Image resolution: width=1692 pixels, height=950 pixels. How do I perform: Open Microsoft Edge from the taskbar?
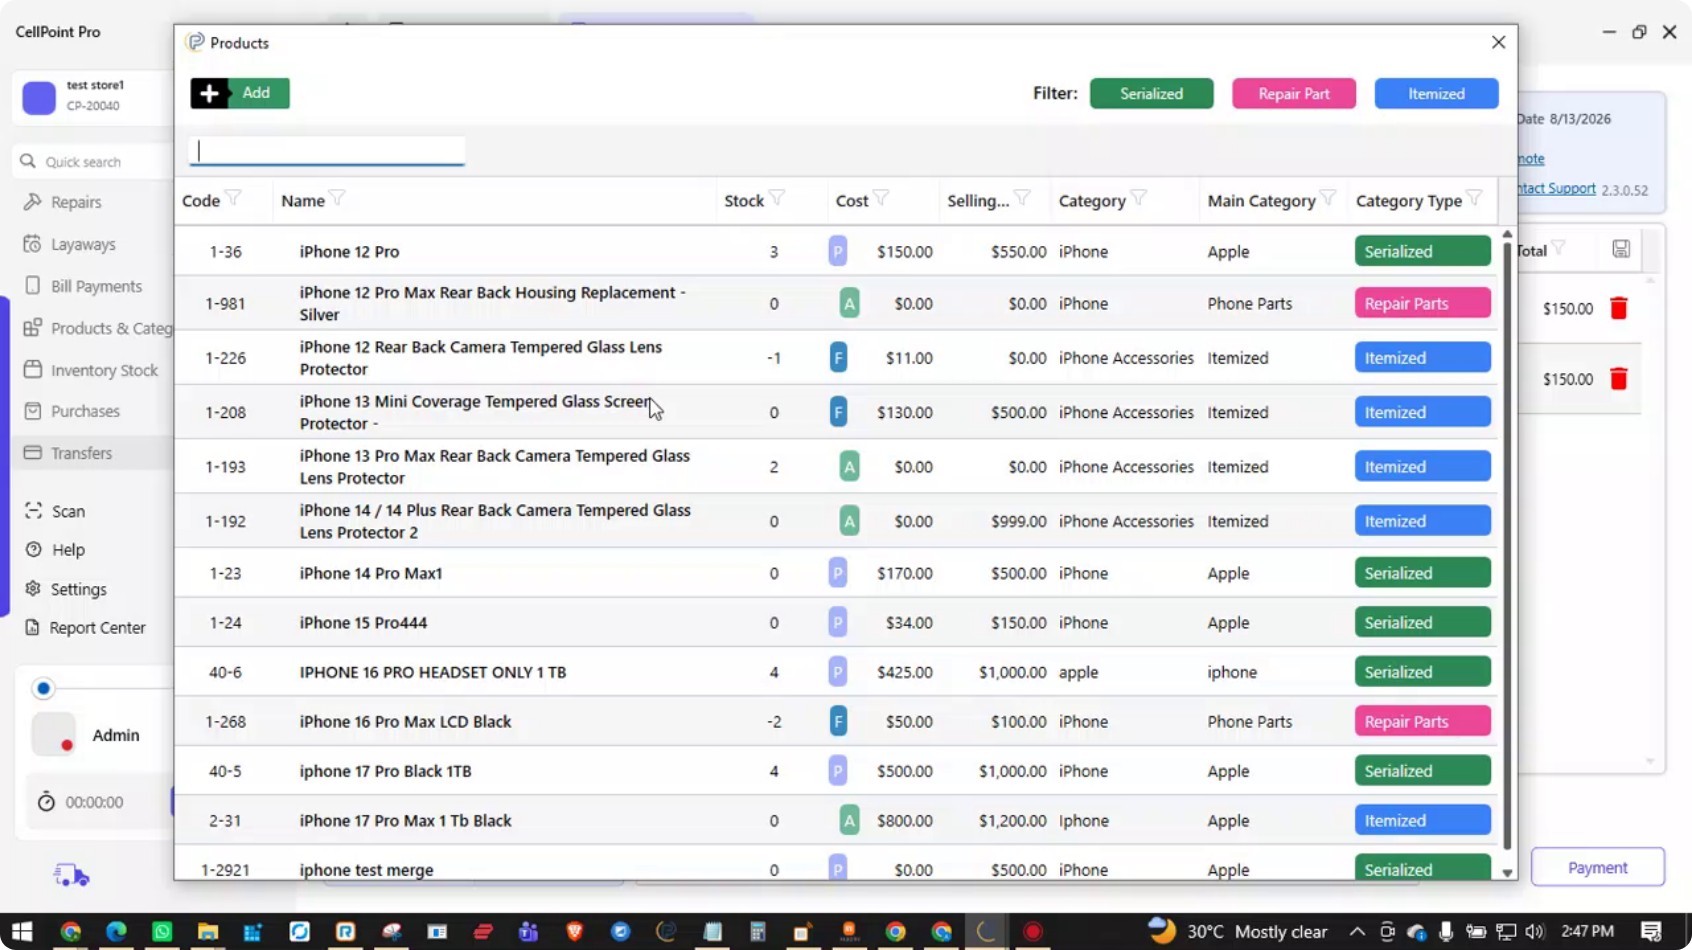pos(116,931)
